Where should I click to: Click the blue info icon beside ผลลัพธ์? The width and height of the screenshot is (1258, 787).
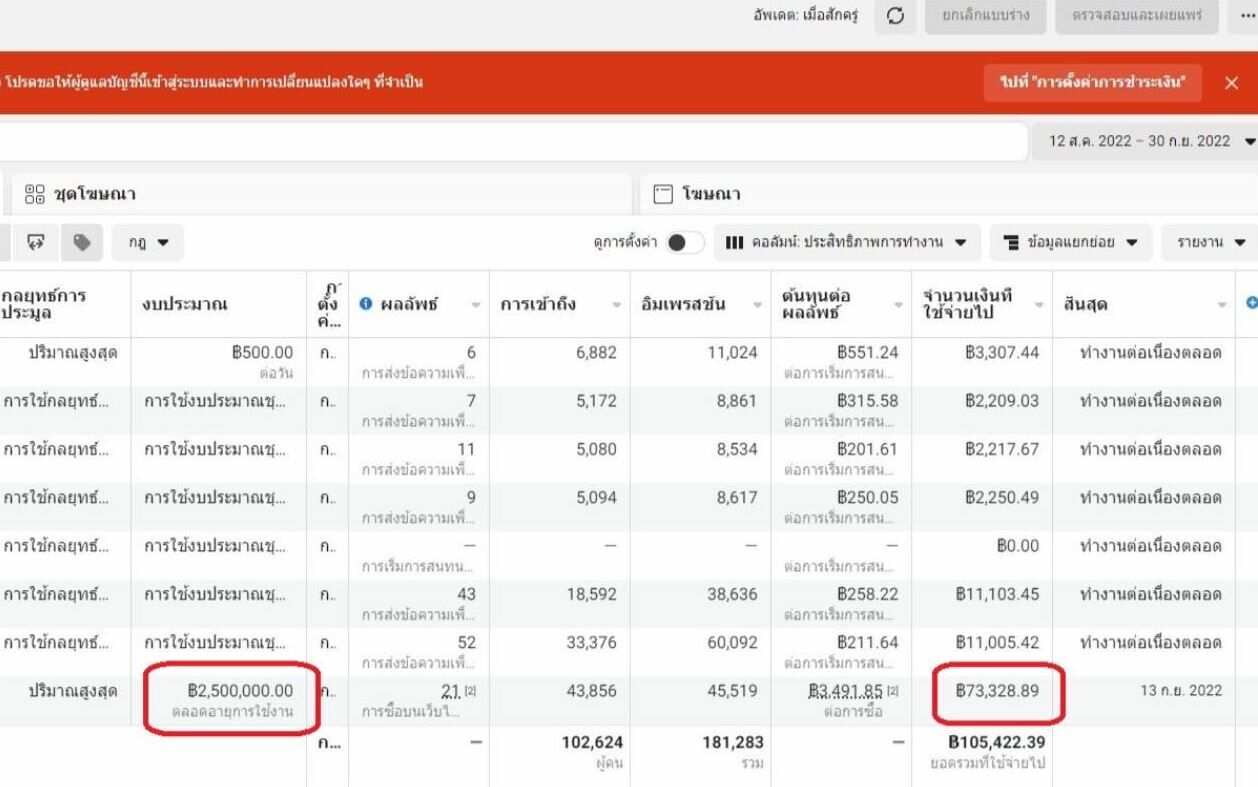[x=366, y=304]
